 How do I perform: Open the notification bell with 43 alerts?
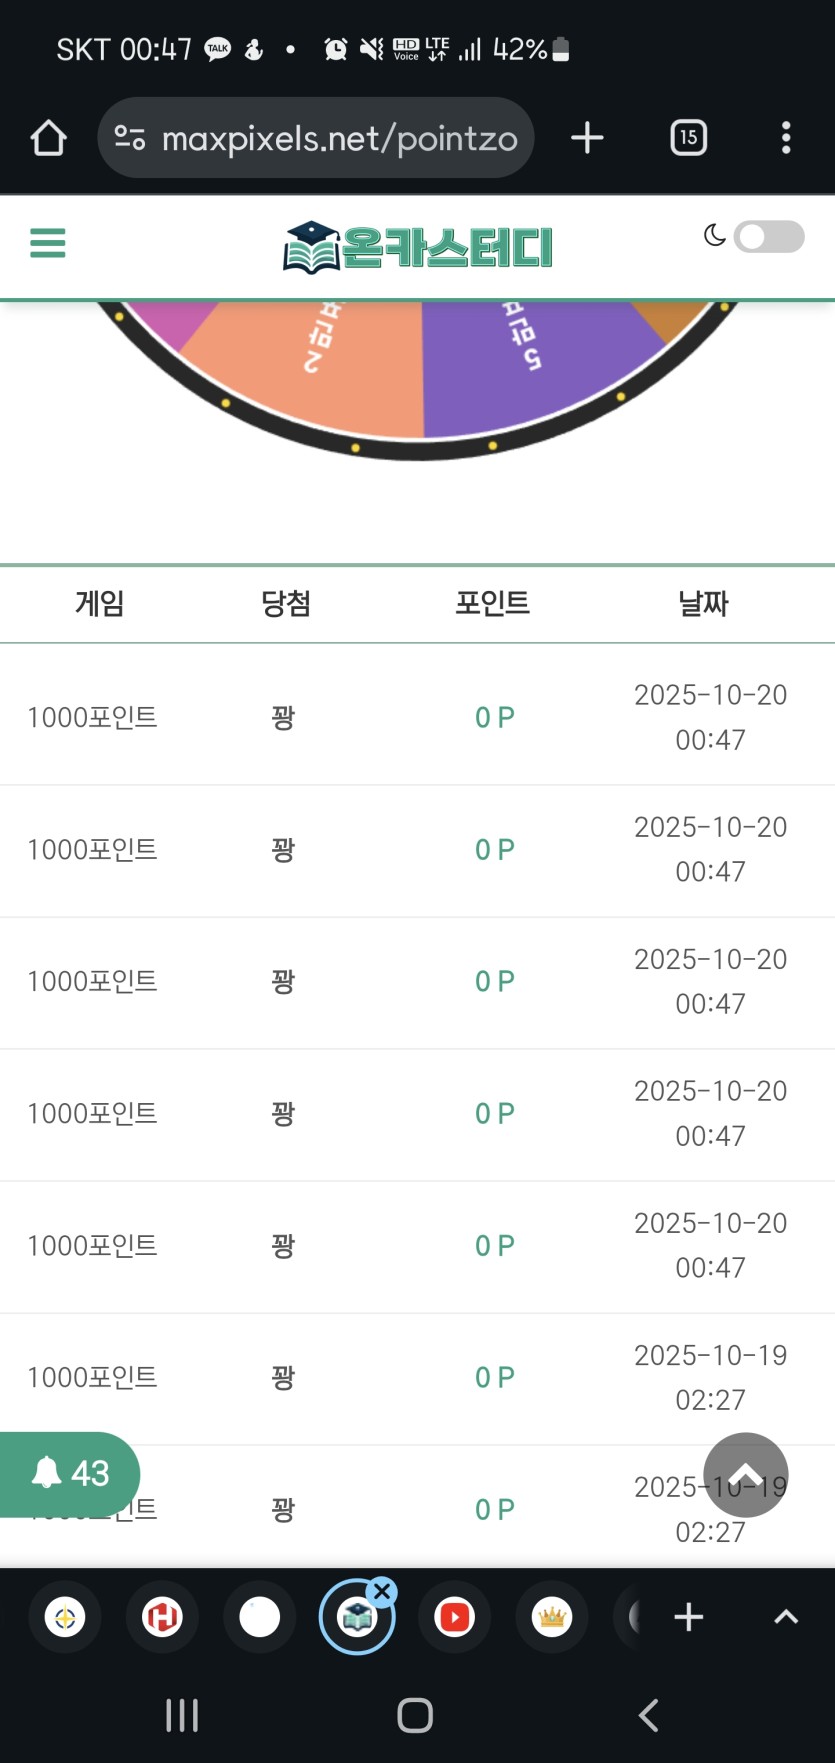69,1473
